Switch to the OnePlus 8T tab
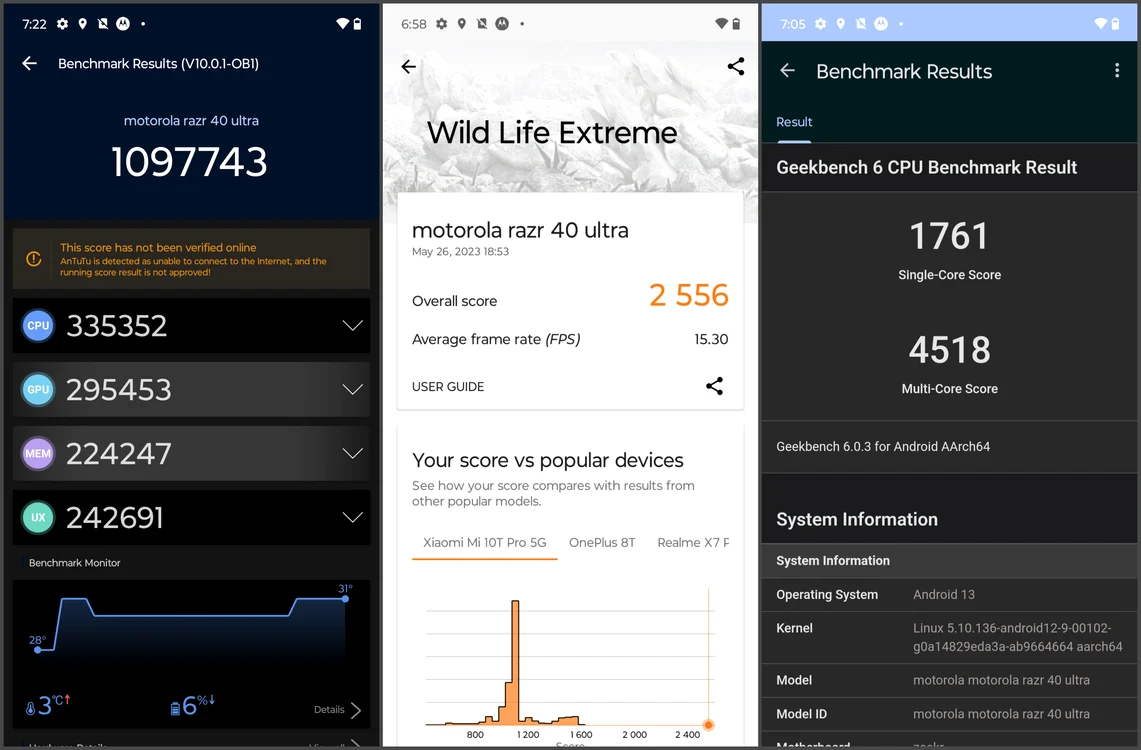This screenshot has width=1141, height=750. click(x=602, y=543)
